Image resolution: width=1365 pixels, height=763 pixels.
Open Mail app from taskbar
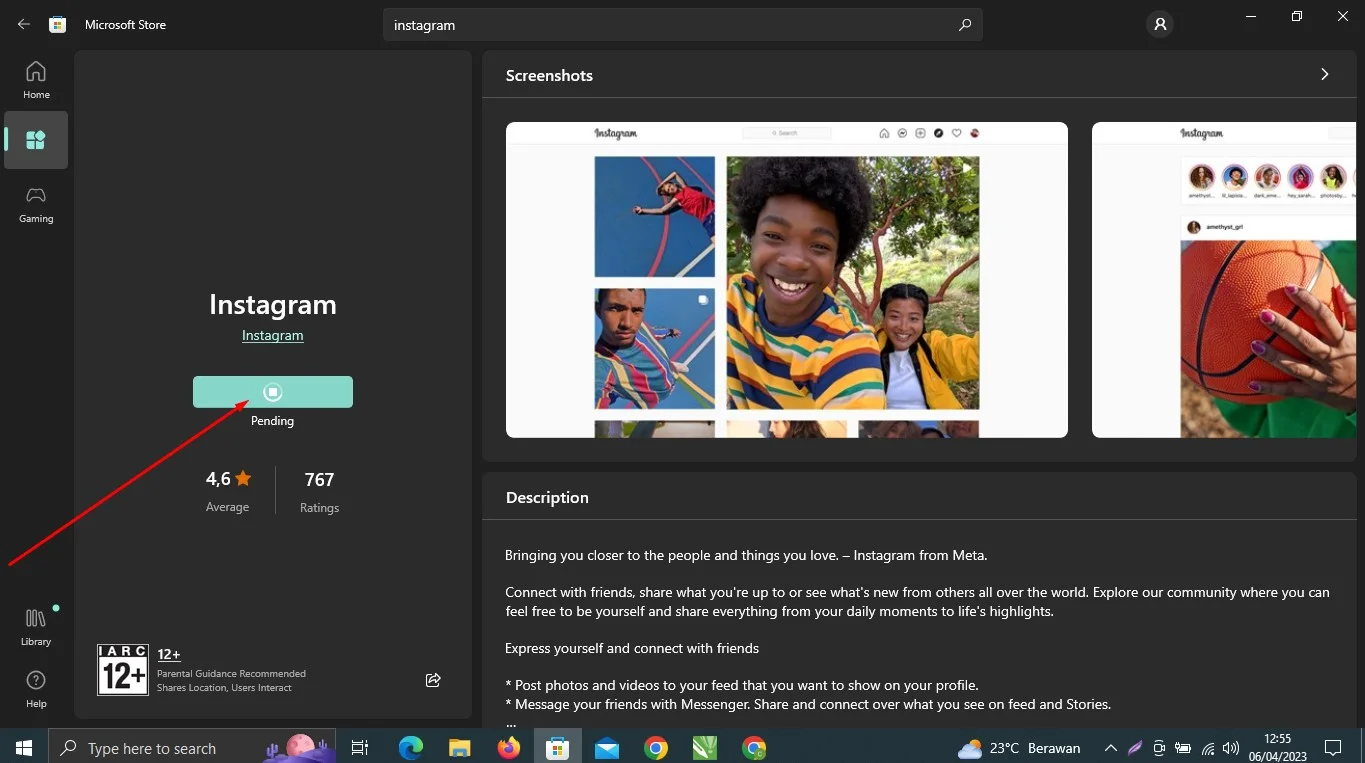[607, 748]
